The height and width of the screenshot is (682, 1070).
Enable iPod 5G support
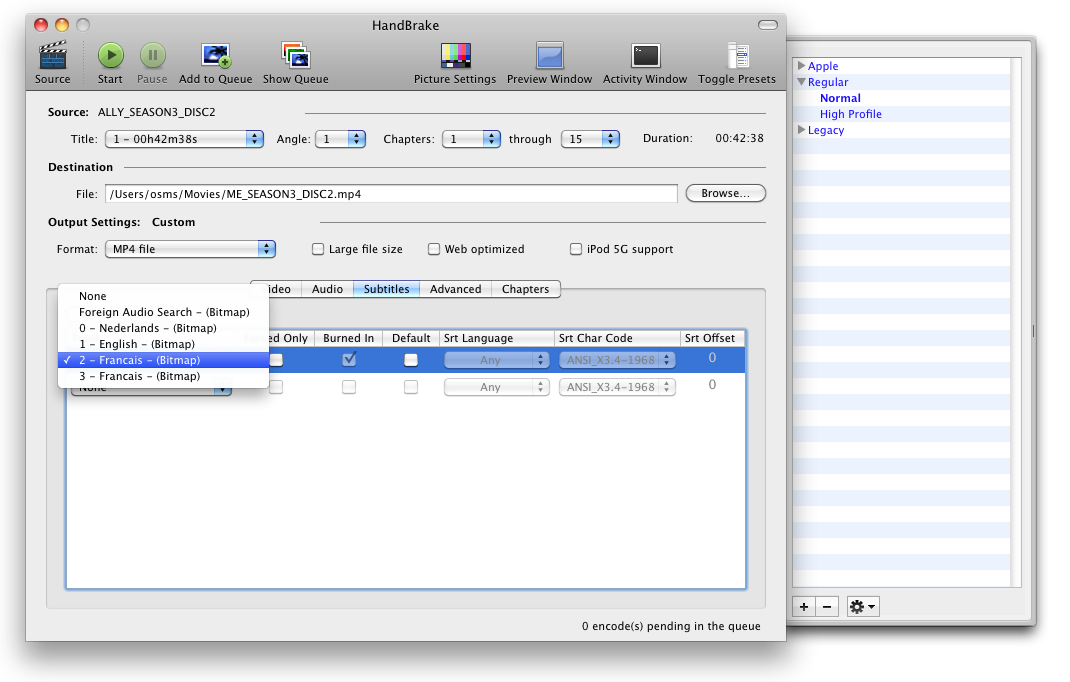pos(576,249)
